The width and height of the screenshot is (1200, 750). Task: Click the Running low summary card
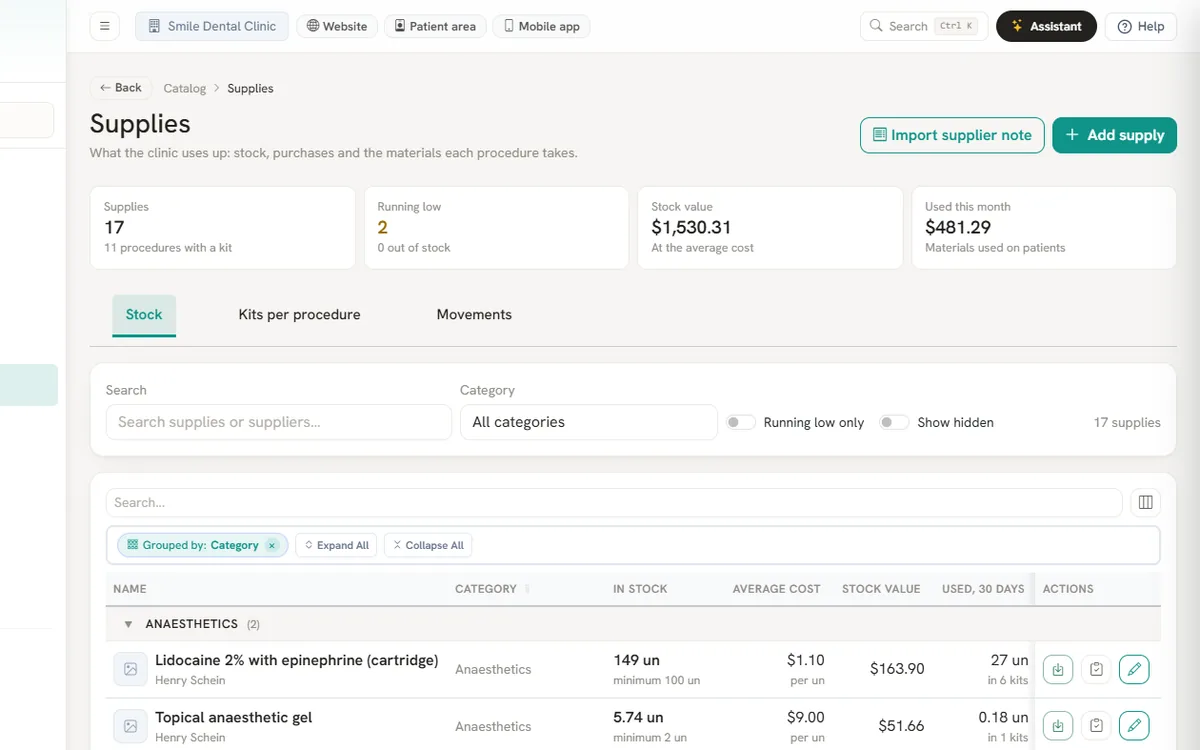pyautogui.click(x=496, y=227)
